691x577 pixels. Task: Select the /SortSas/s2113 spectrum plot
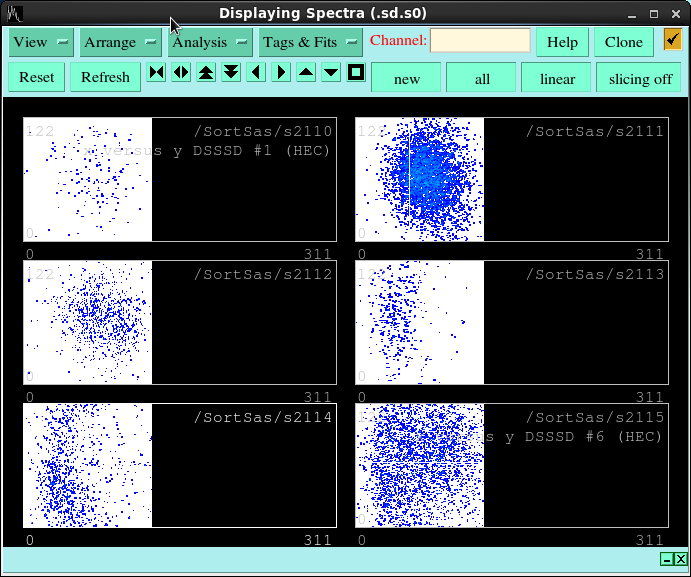pos(512,322)
